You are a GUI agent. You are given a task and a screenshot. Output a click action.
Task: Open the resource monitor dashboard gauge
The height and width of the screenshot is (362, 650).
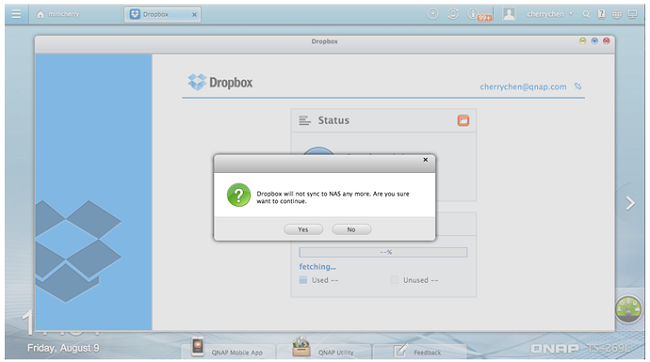tap(628, 309)
